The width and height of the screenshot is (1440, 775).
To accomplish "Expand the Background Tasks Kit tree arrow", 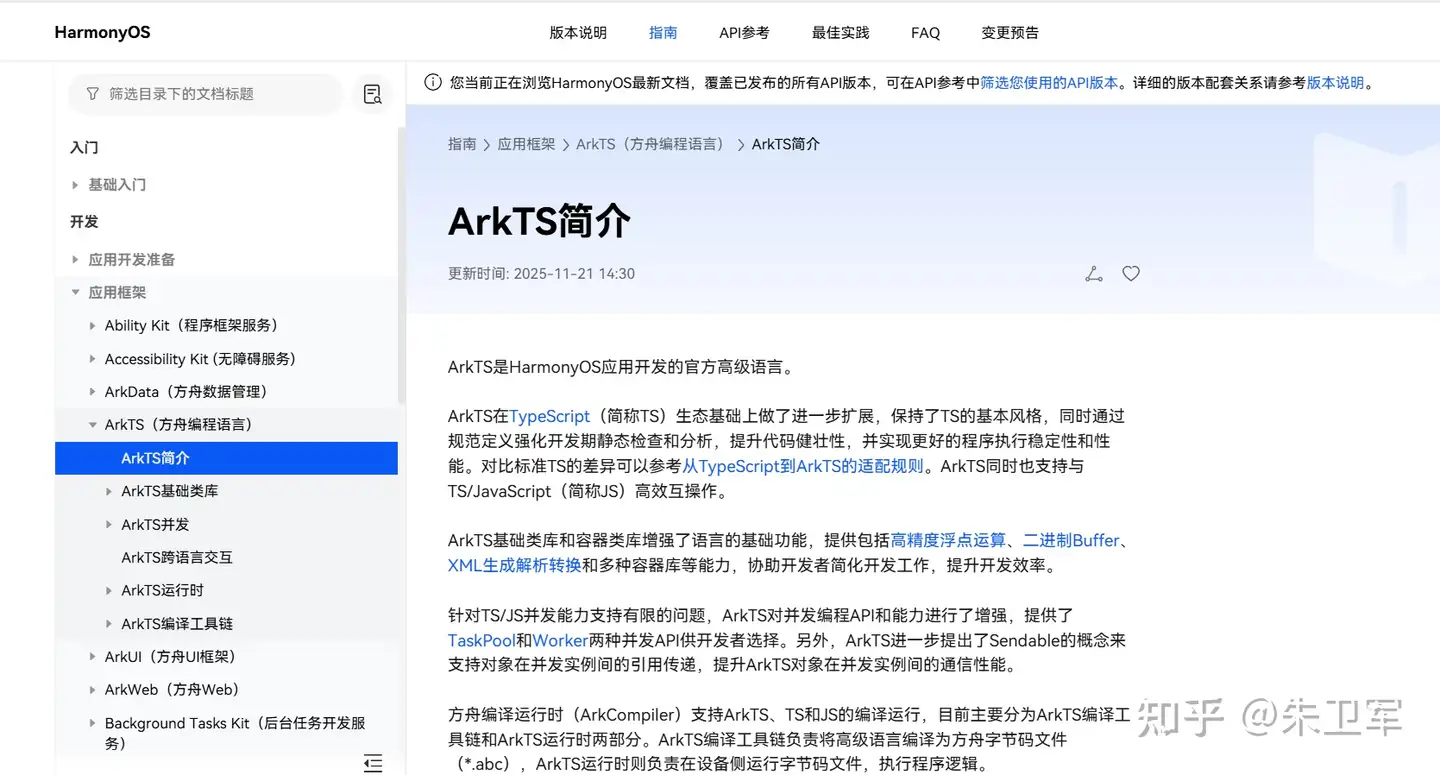I will (x=92, y=723).
